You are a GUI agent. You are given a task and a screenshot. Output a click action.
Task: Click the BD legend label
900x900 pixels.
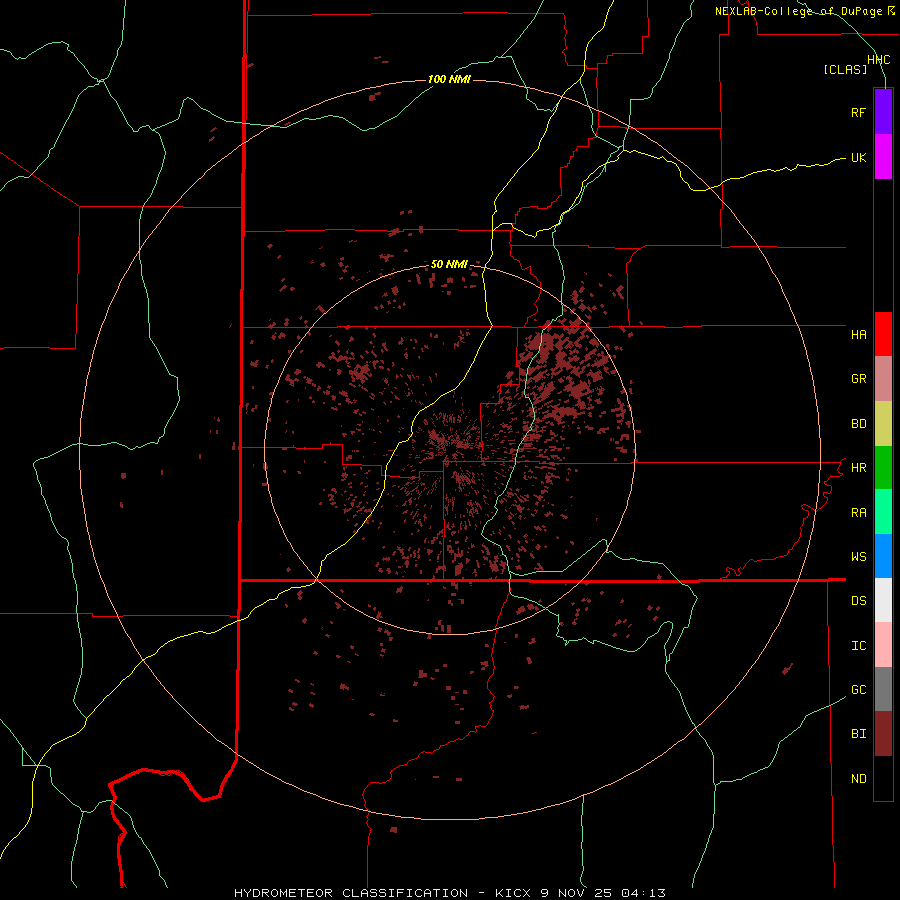pyautogui.click(x=858, y=424)
